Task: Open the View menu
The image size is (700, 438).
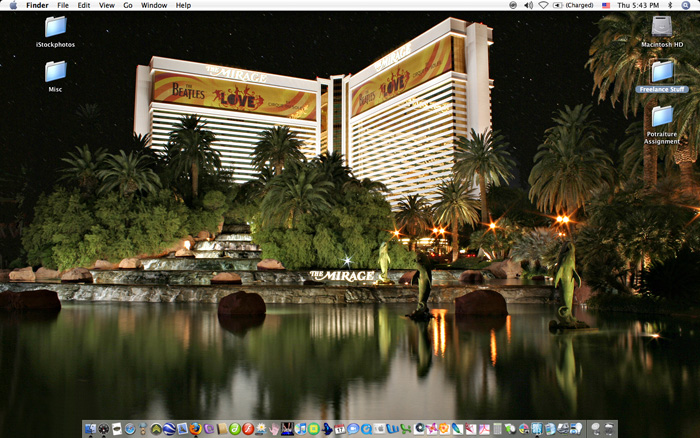Action: [107, 5]
